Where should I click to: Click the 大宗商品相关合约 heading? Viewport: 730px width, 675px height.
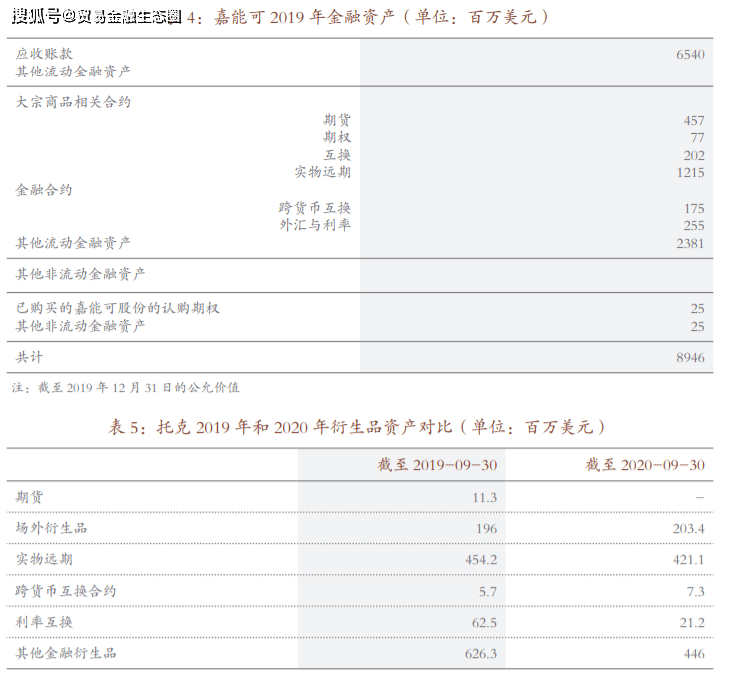coord(73,102)
